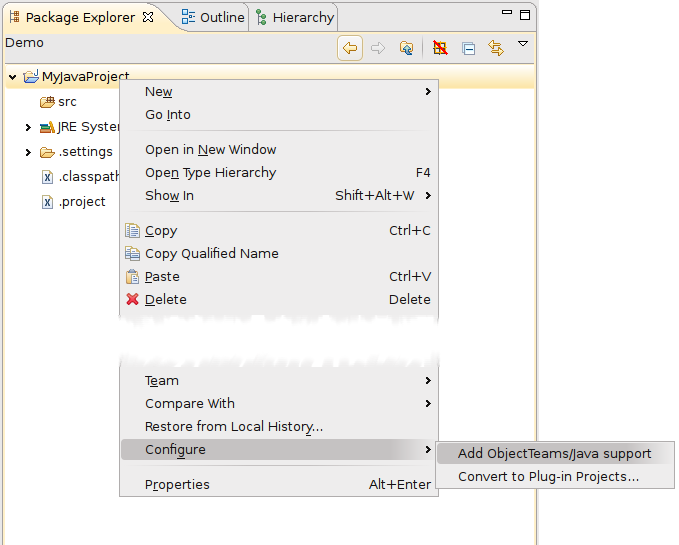The width and height of the screenshot is (679, 545).
Task: Choose Convert to Plug-in Projects
Action: coord(548,476)
